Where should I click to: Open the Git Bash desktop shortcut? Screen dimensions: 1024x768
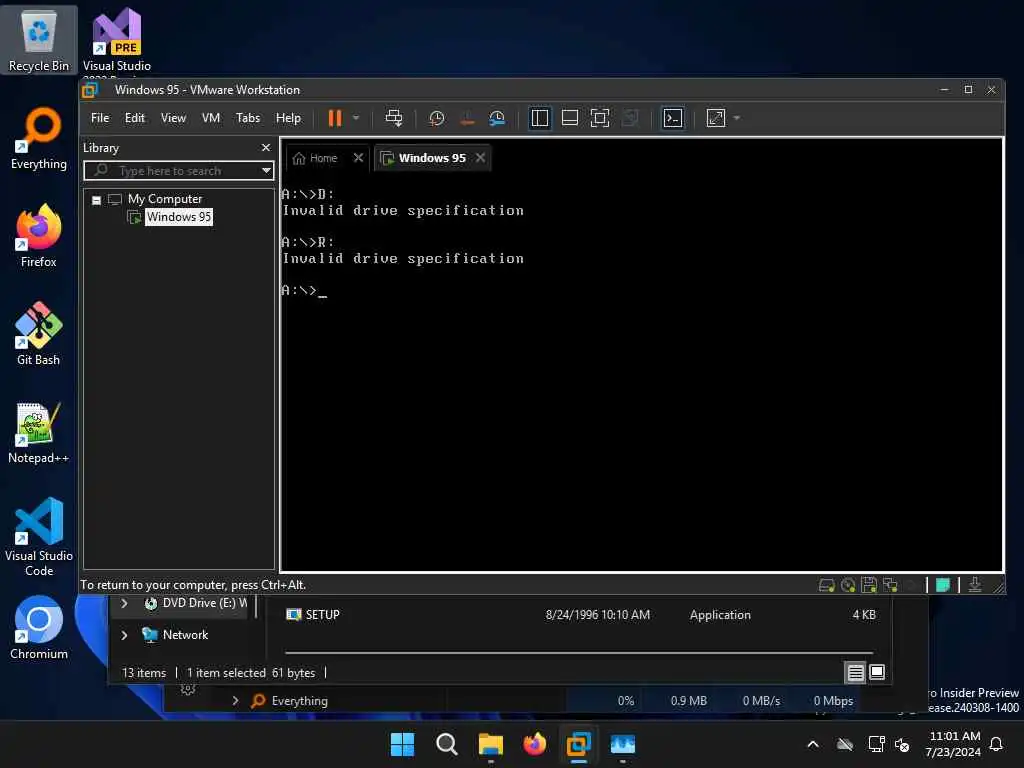[x=39, y=334]
